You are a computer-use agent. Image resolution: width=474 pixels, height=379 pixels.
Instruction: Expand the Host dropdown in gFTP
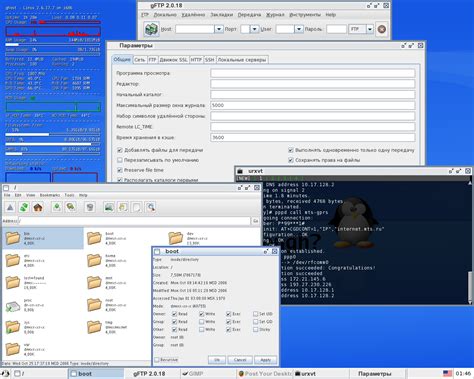coord(219,29)
